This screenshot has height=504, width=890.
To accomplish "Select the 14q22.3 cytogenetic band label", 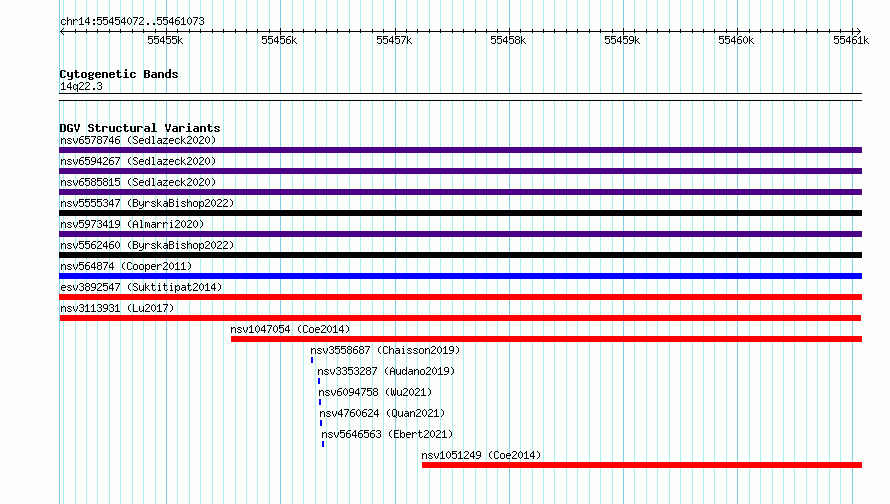I will pos(81,86).
